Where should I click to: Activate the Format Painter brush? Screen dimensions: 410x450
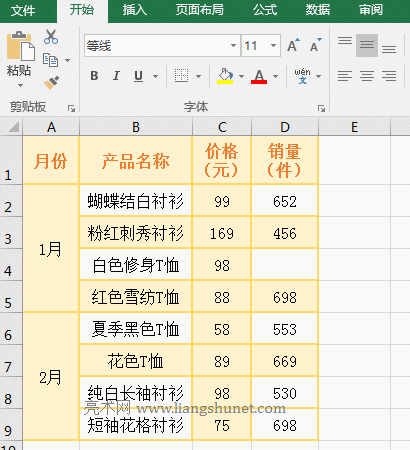tap(51, 82)
